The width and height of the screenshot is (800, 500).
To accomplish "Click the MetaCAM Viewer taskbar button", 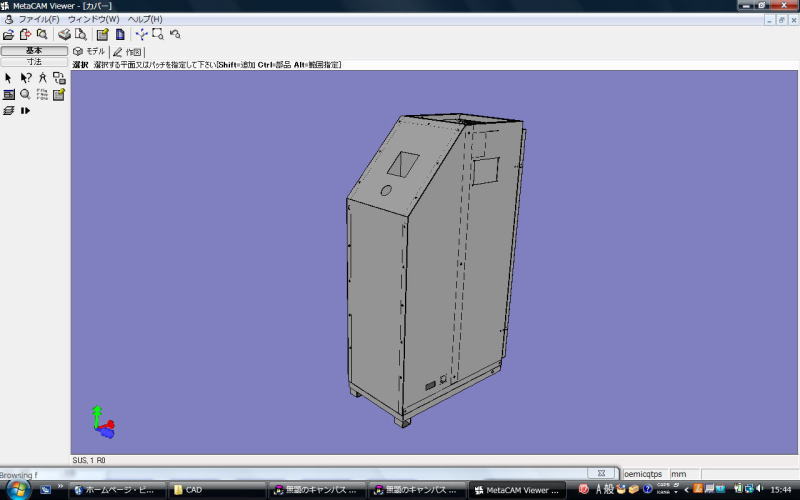I will pyautogui.click(x=517, y=490).
